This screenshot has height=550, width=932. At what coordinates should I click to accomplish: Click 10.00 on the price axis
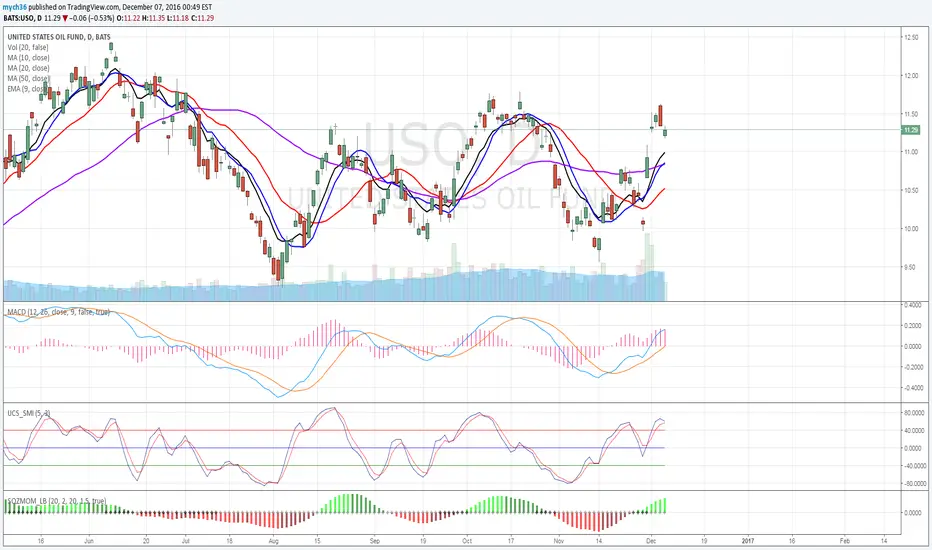(911, 229)
